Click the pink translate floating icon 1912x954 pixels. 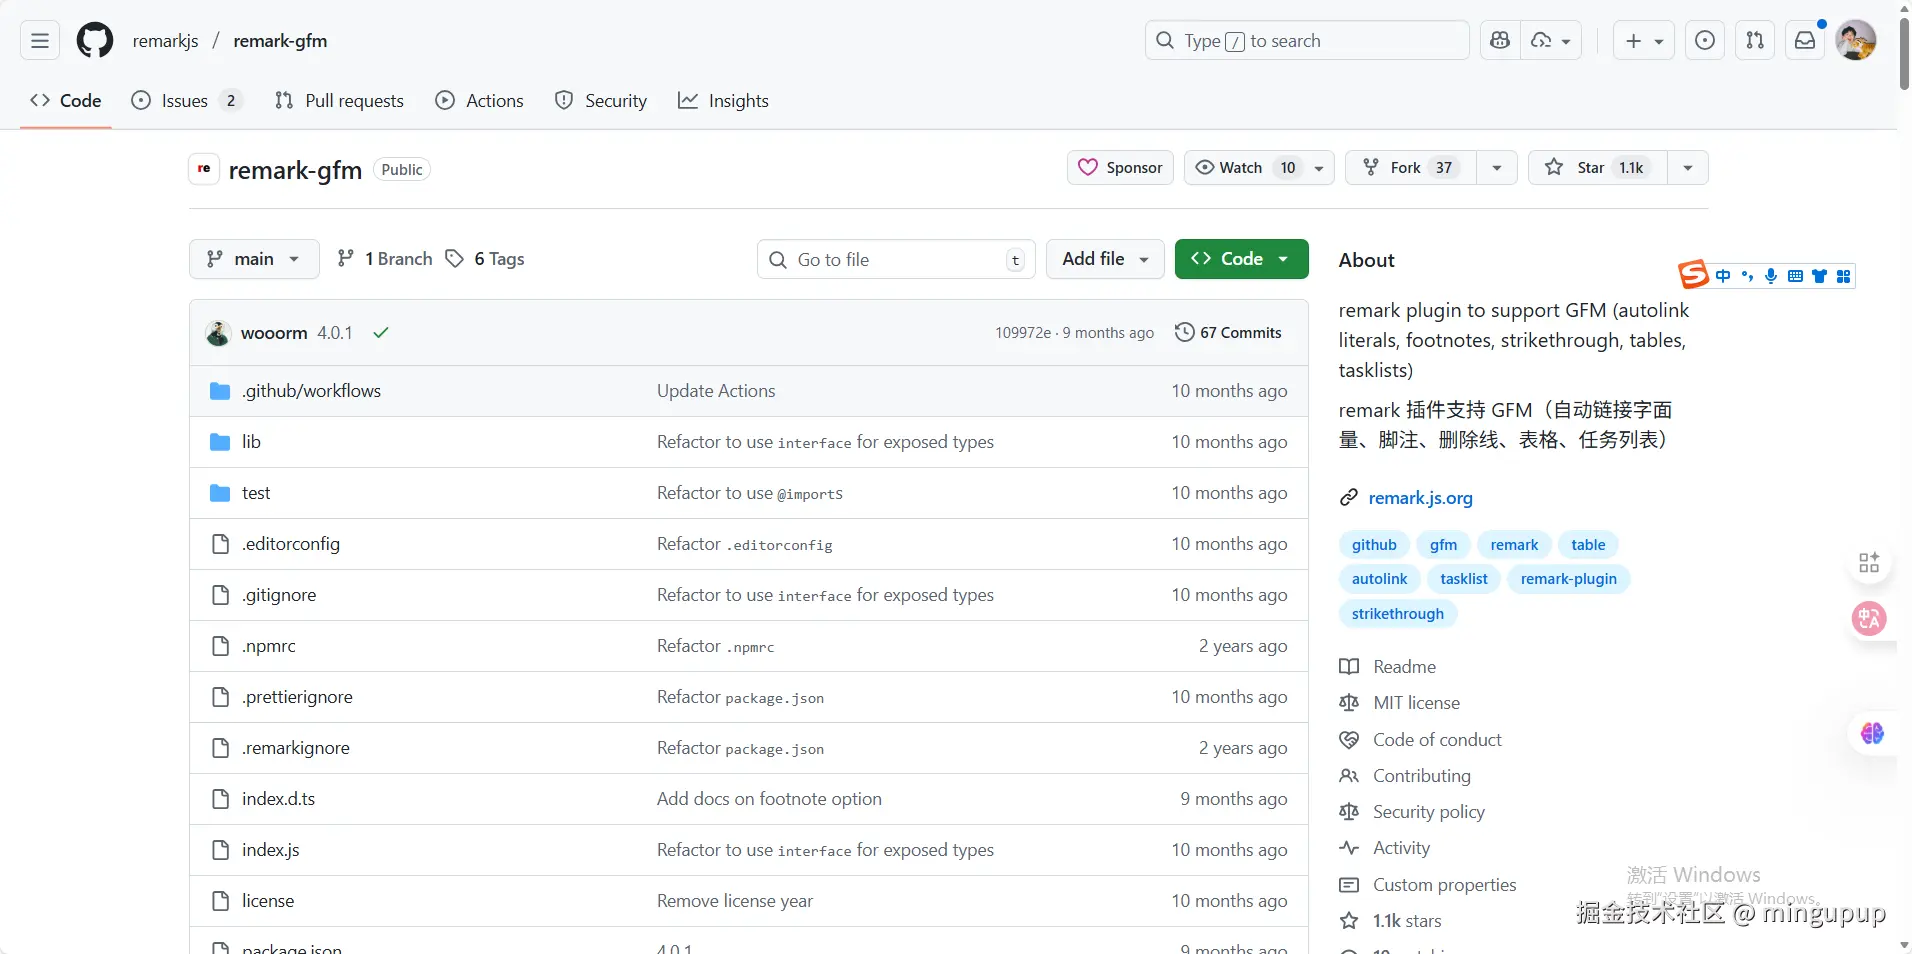tap(1869, 619)
